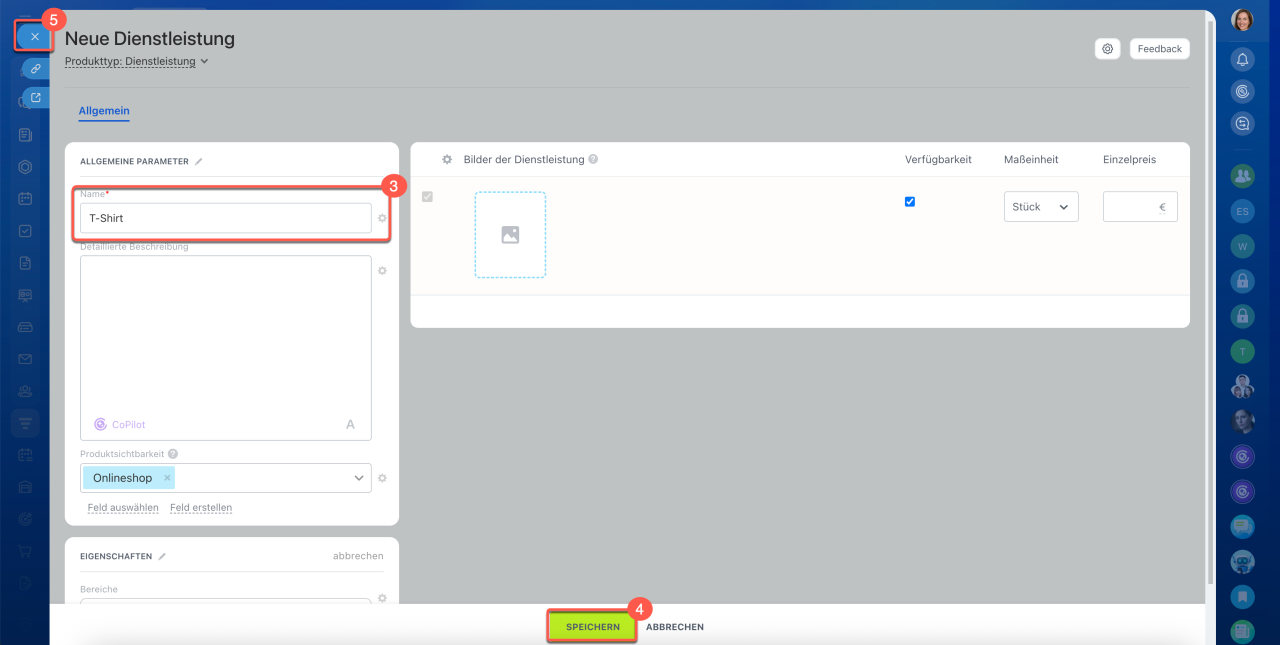Click the Abbrechen button at bottom
Image resolution: width=1280 pixels, height=645 pixels.
(x=675, y=627)
